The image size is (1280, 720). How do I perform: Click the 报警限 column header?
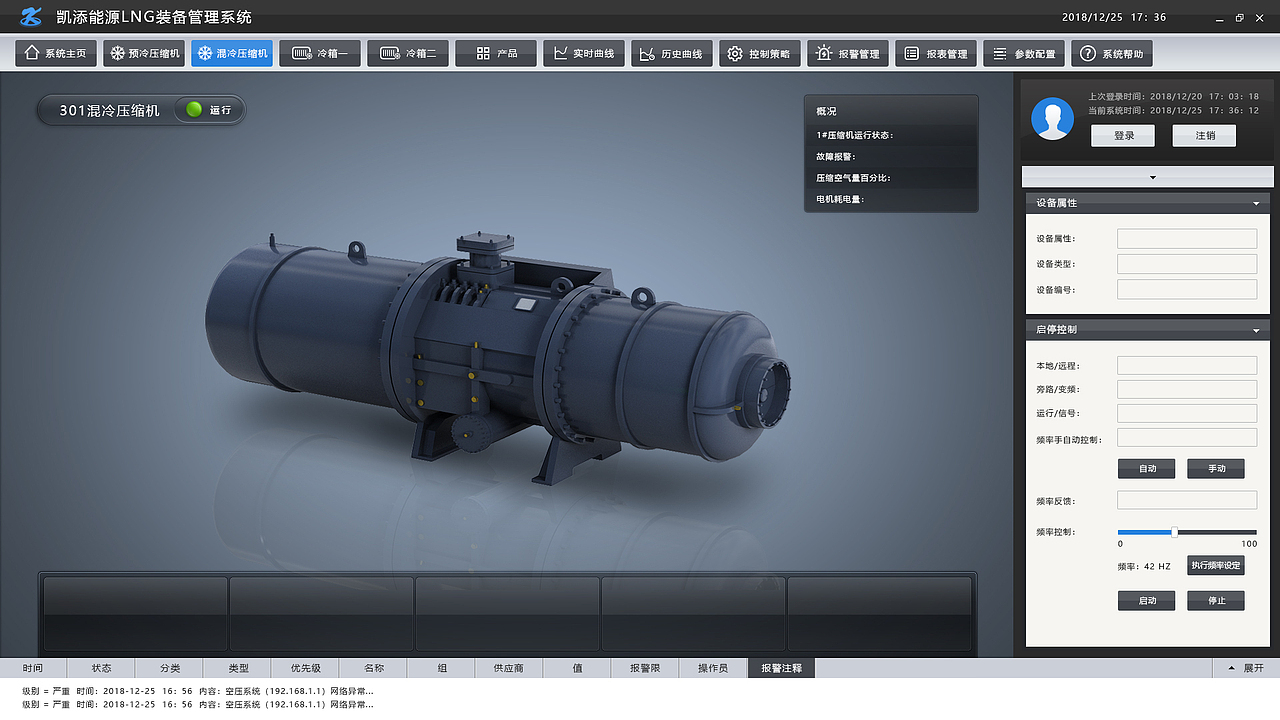[x=645, y=668]
